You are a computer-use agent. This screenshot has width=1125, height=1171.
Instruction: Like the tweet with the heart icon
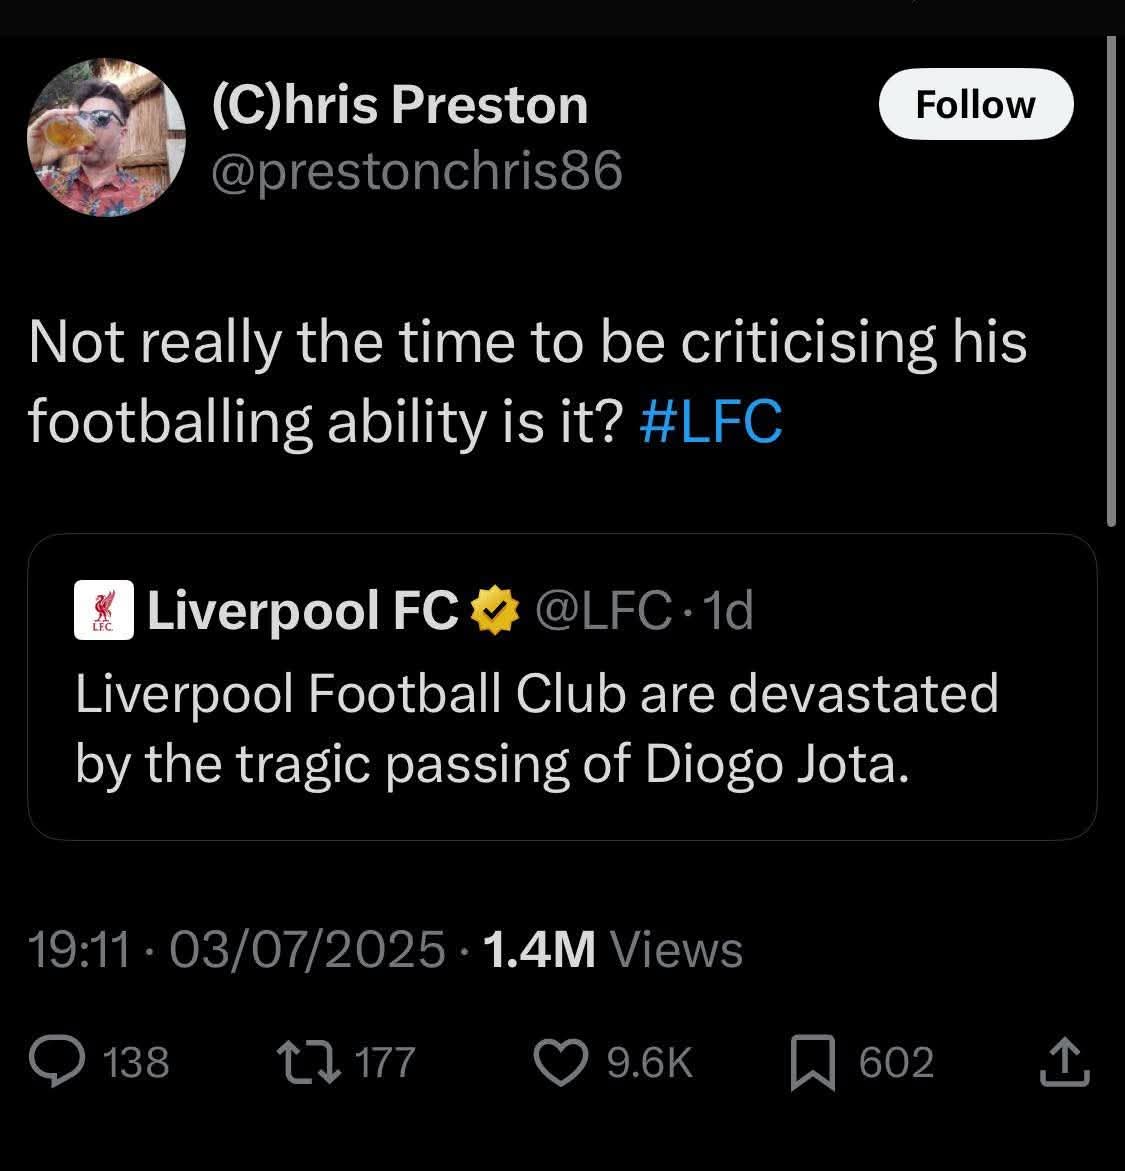561,1063
